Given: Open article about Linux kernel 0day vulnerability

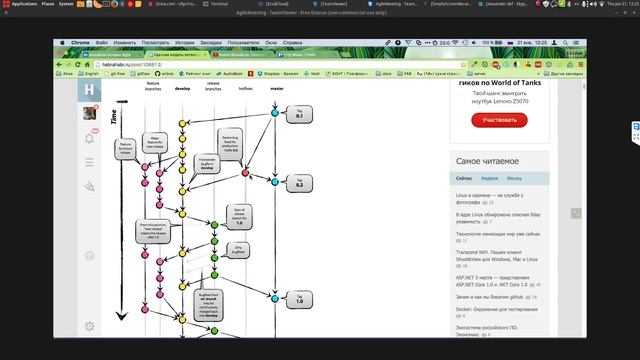Looking at the screenshot, I should pyautogui.click(x=498, y=218).
